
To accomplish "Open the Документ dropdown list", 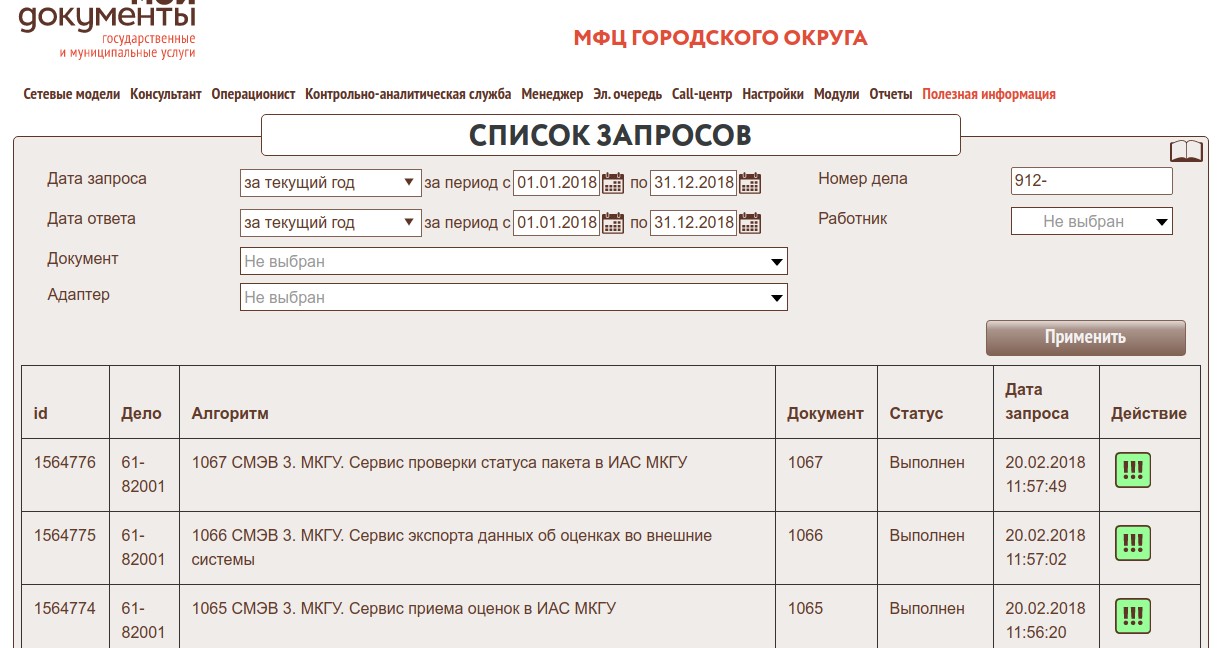I will pos(513,262).
